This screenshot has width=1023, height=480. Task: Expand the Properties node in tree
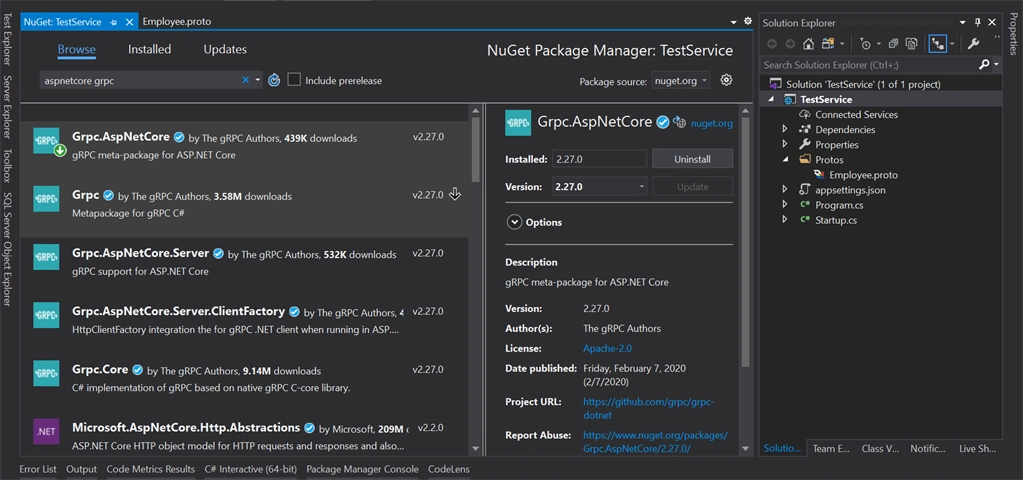tap(785, 145)
